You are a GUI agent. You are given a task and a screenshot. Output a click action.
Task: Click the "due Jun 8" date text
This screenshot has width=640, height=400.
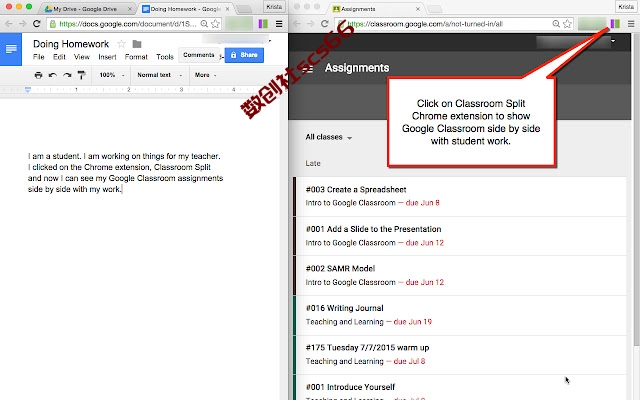pyautogui.click(x=422, y=203)
